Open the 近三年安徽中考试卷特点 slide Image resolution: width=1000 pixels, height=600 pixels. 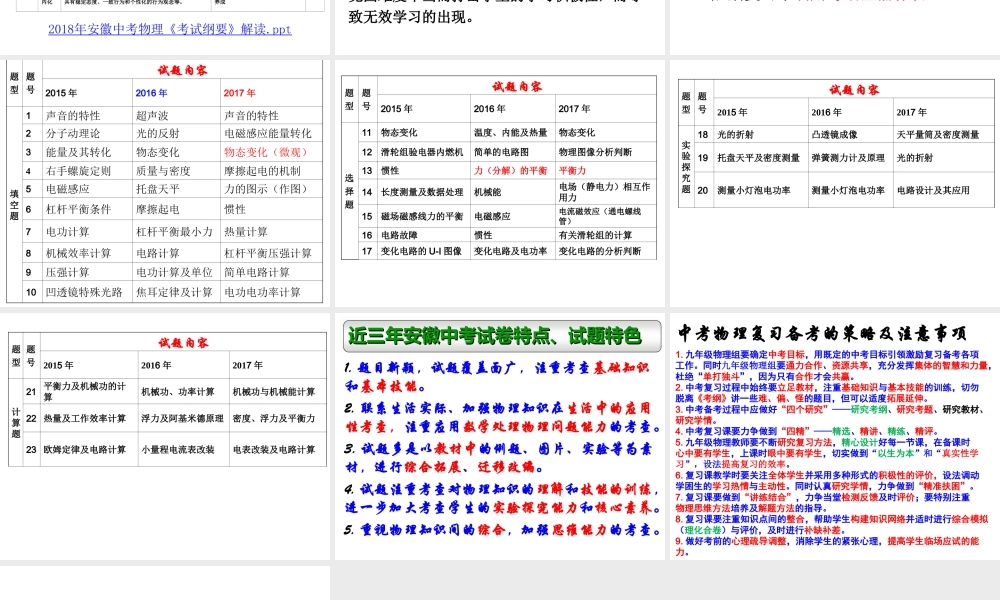pyautogui.click(x=499, y=436)
